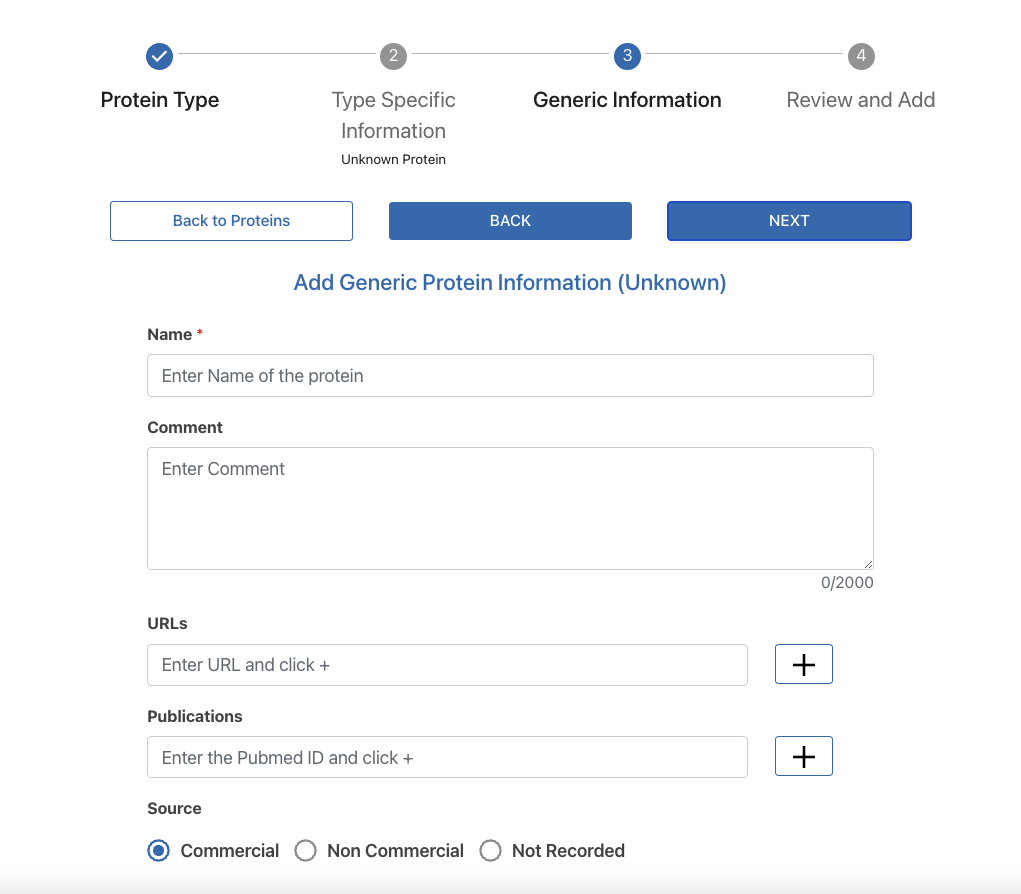Viewport: 1021px width, 894px height.
Task: Select the Generic Information step label
Action: [627, 100]
